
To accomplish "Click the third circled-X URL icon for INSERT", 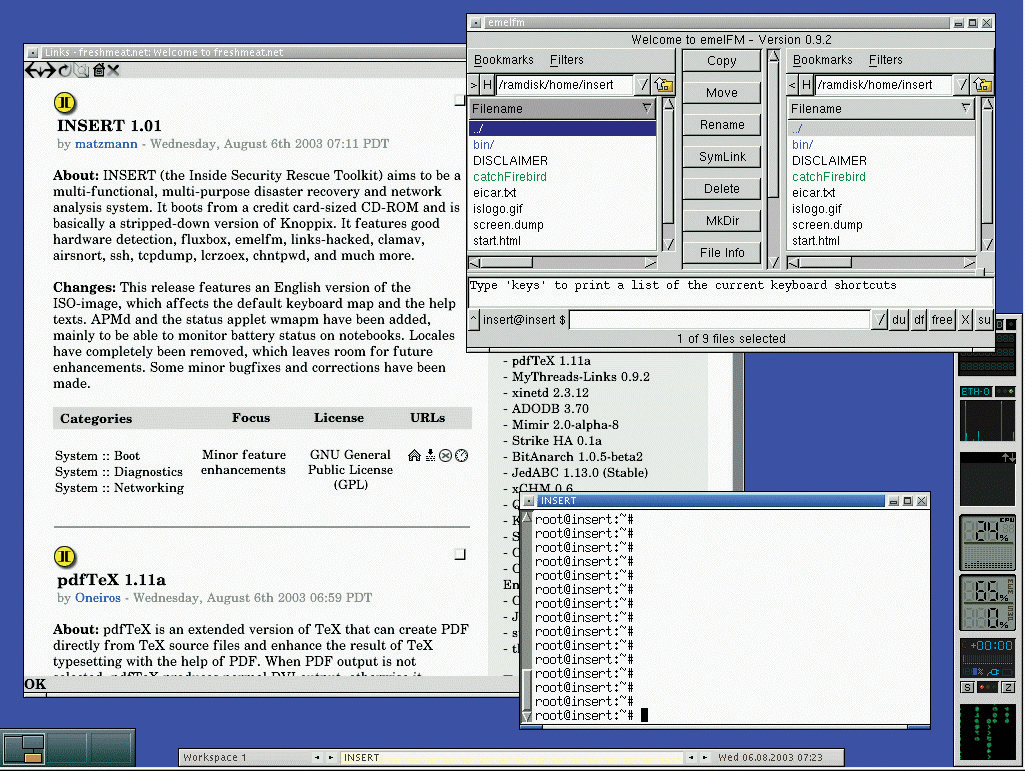I will point(445,455).
